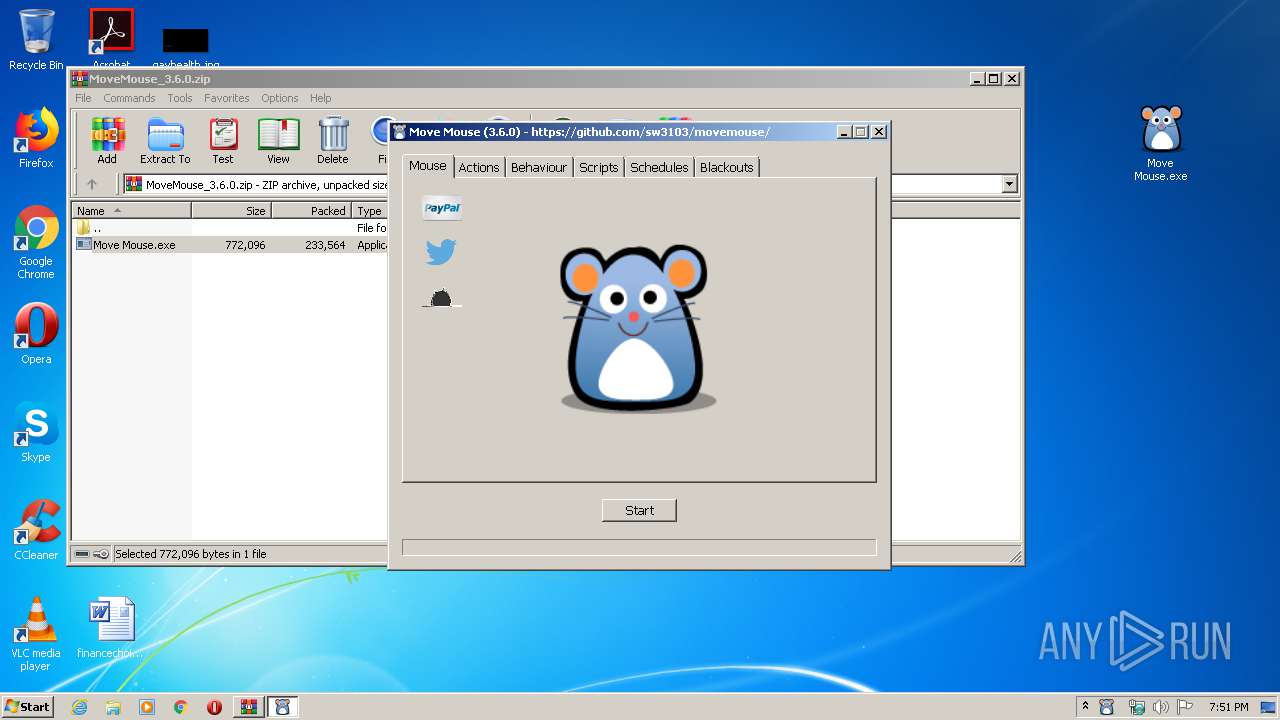Sort WinRAR list by Packed column
The image size is (1280, 720).
click(311, 211)
